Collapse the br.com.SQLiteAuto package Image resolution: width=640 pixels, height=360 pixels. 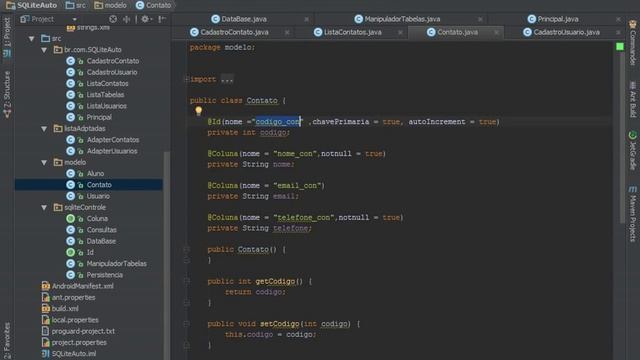(x=44, y=50)
